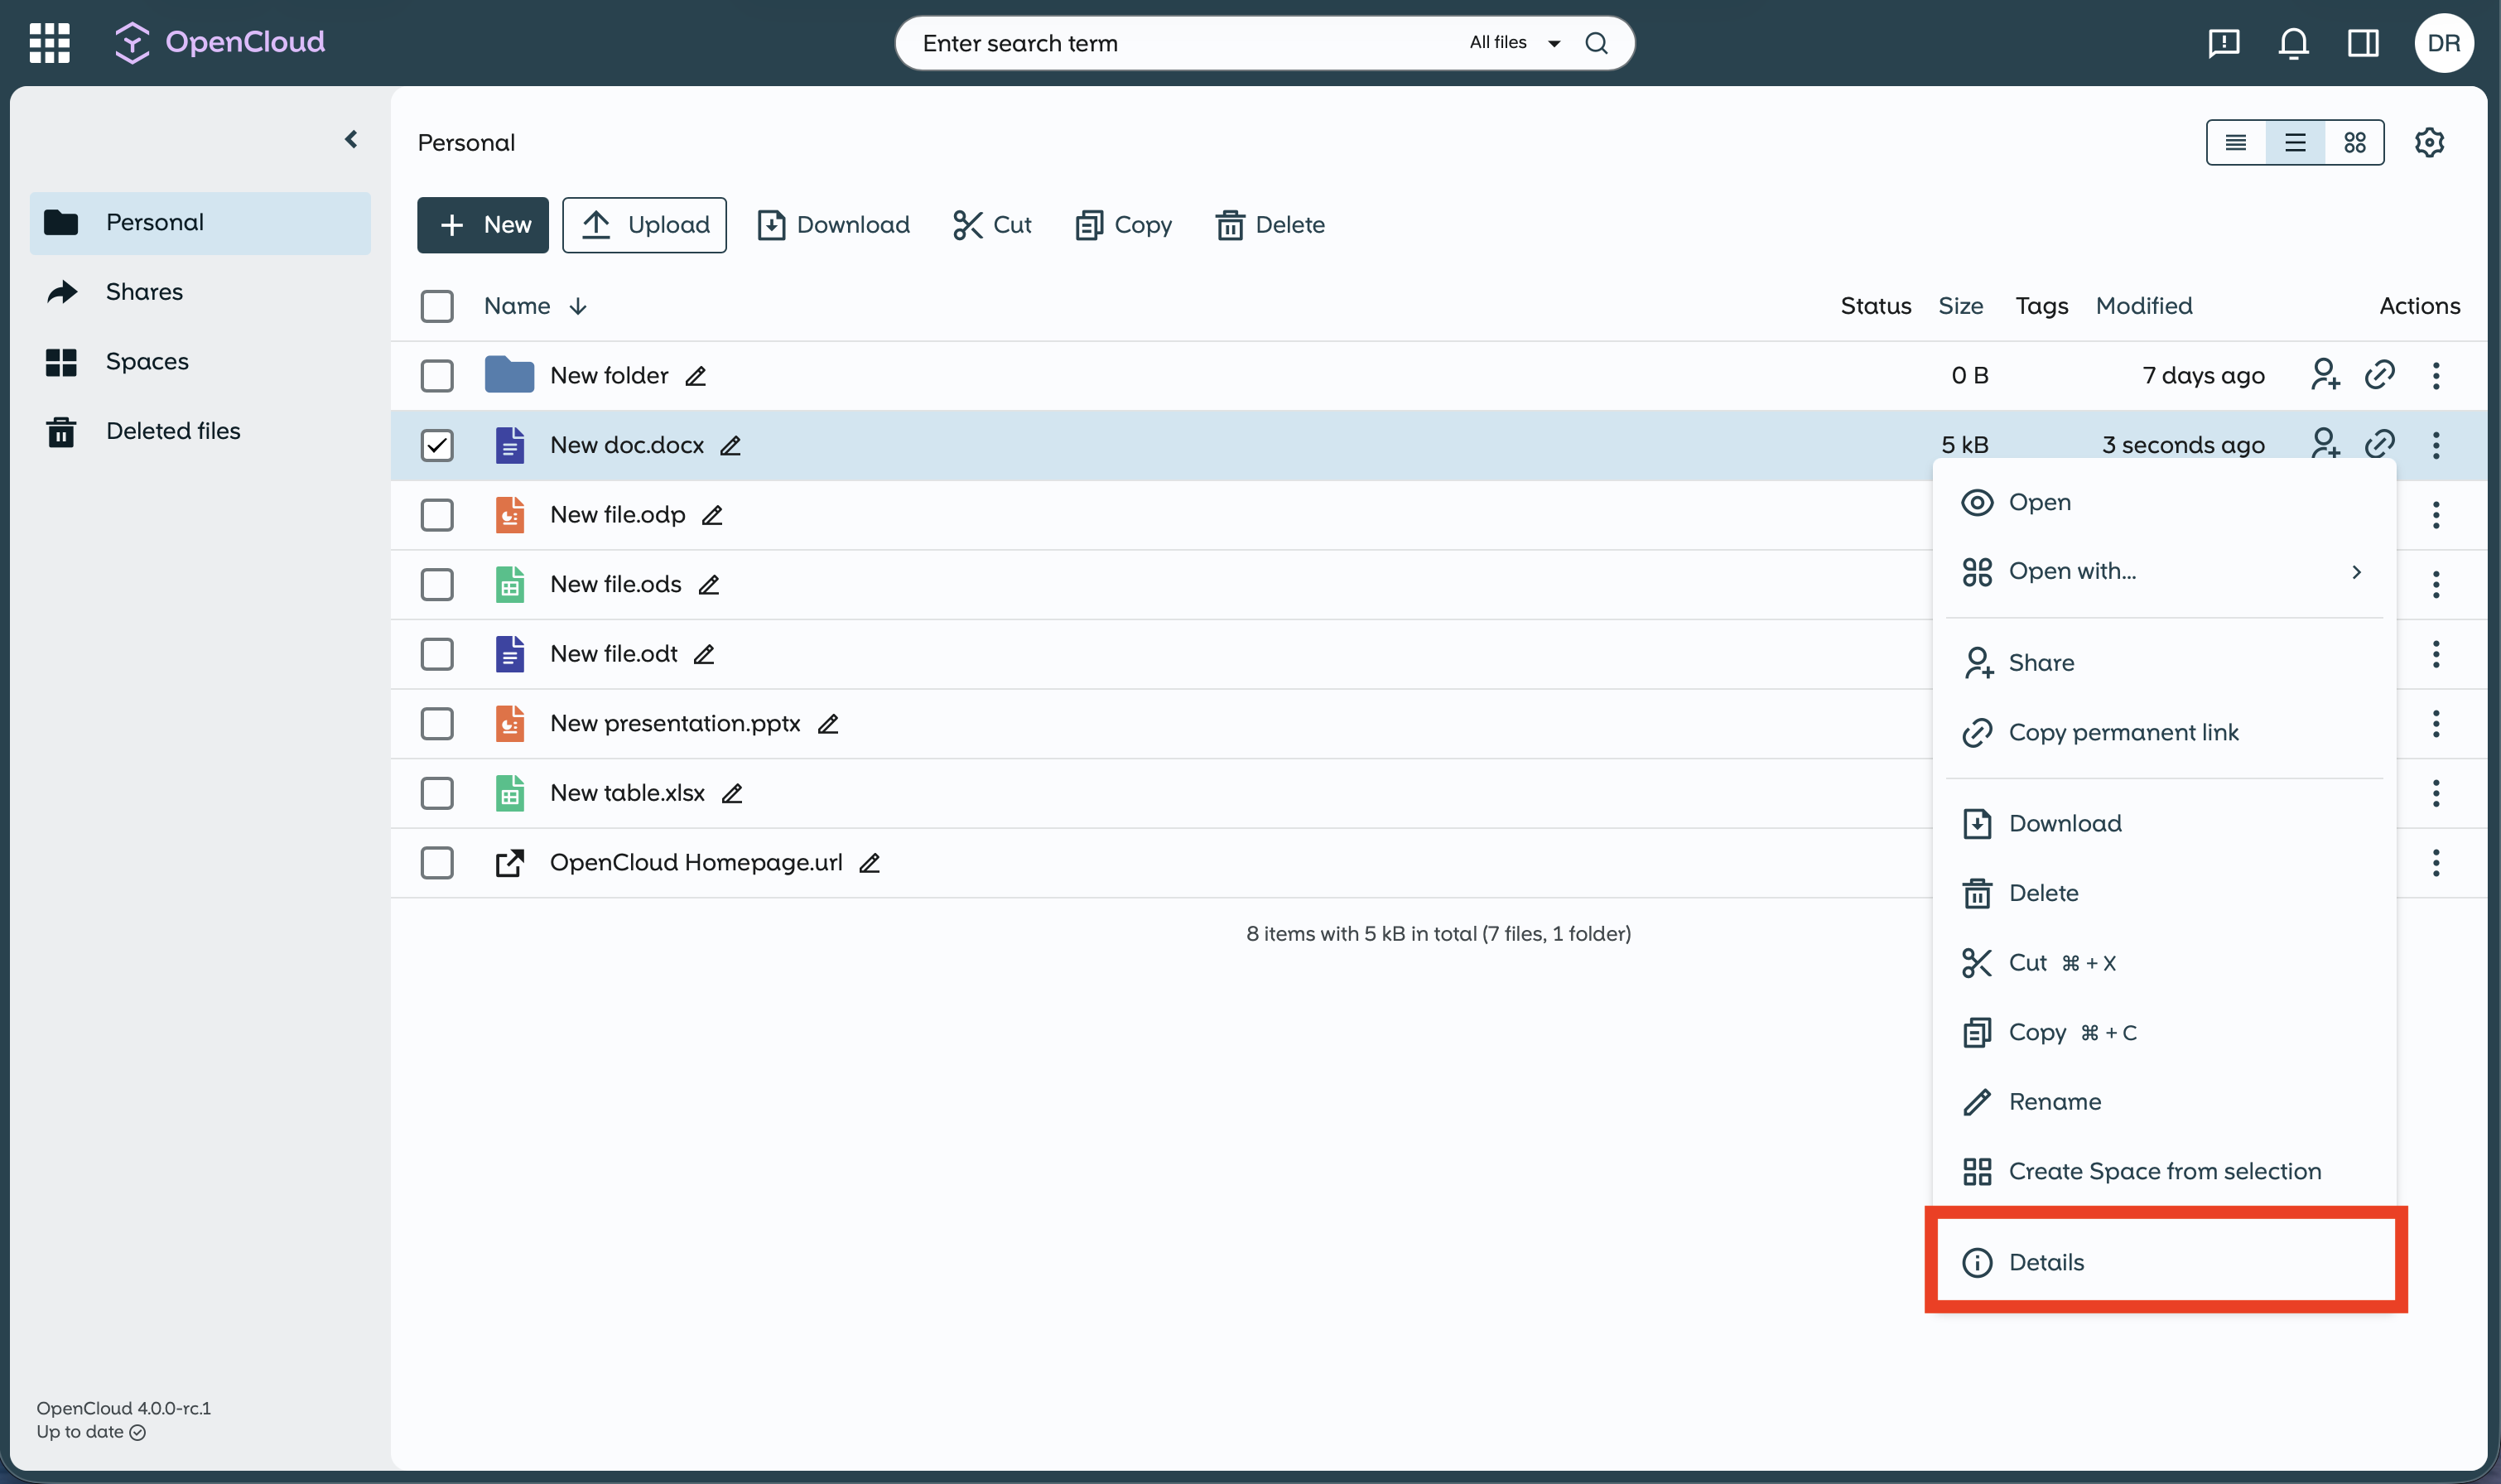Open notifications bell icon
This screenshot has height=1484, width=2501.
point(2292,43)
